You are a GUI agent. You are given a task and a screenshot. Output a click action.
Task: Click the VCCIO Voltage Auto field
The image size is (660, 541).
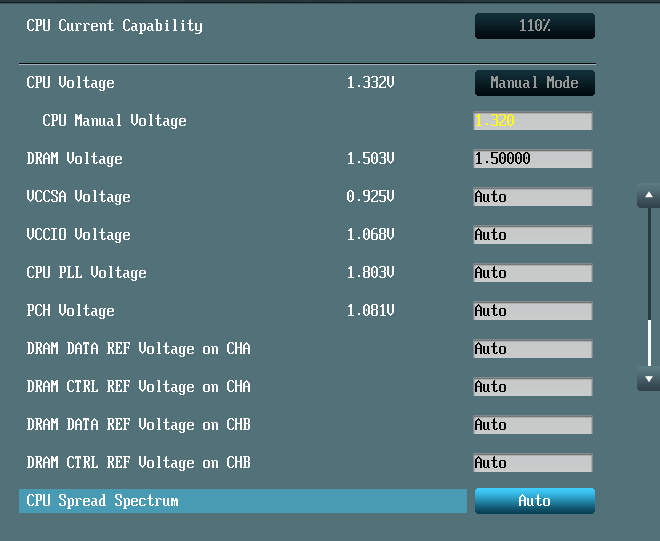point(533,235)
